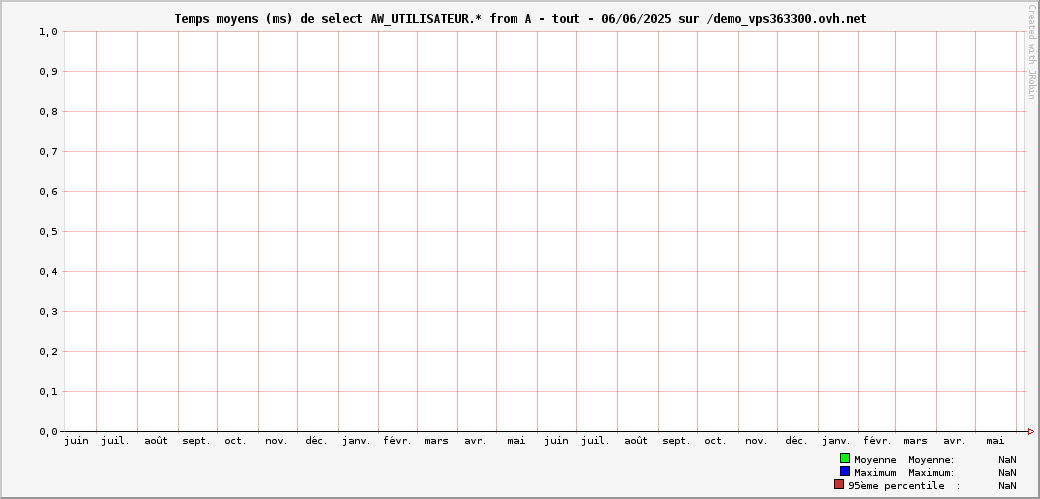Click the second 'janv.' x-axis label
The height and width of the screenshot is (499, 1040).
[x=836, y=441]
